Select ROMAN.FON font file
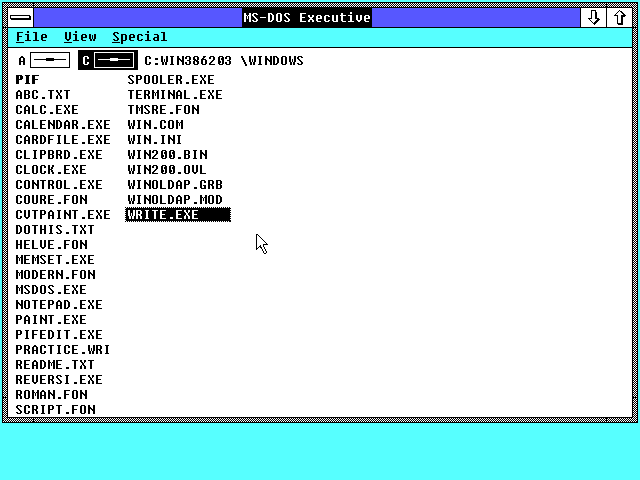 pyautogui.click(x=51, y=395)
